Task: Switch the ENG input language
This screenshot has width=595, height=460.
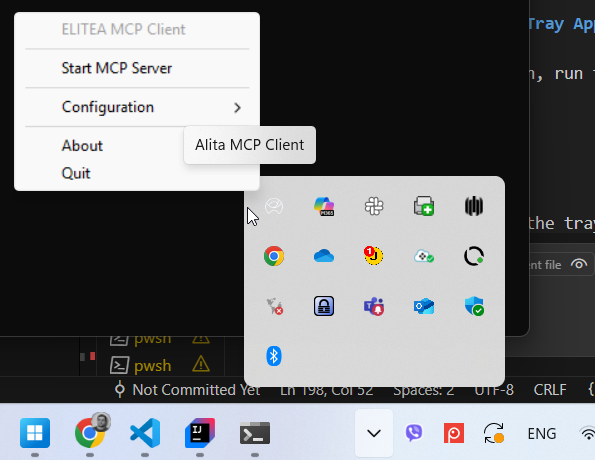Action: (542, 433)
